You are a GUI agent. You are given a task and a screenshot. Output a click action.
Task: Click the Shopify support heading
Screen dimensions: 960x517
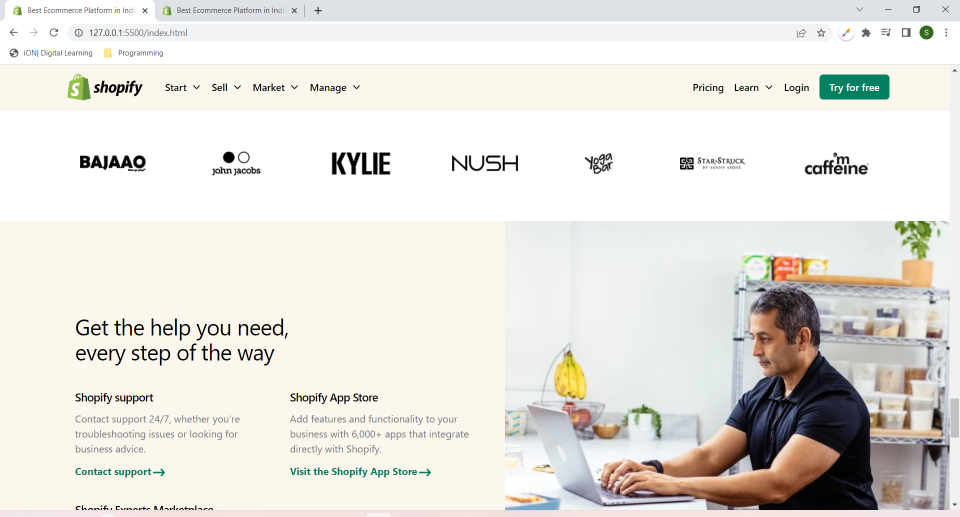coord(114,398)
